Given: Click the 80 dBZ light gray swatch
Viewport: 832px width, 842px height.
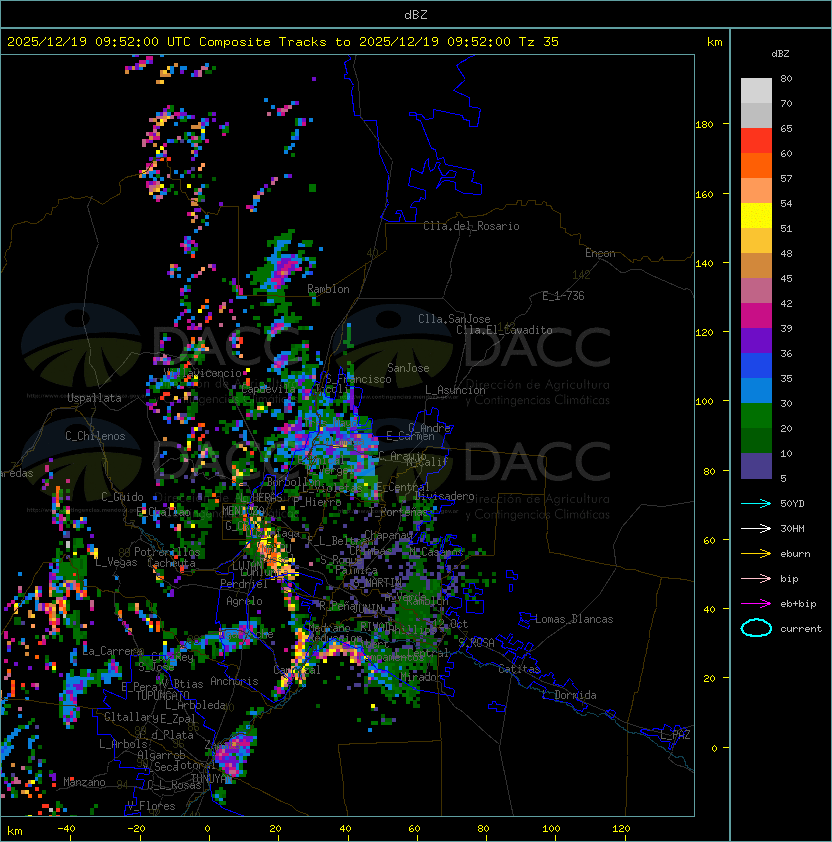Looking at the screenshot, I should [x=756, y=90].
